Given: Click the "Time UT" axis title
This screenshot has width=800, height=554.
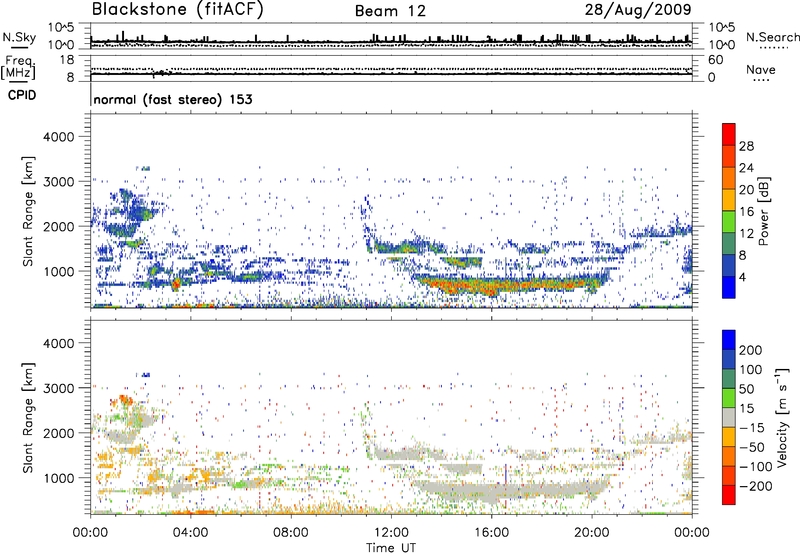Looking at the screenshot, I should [x=391, y=548].
